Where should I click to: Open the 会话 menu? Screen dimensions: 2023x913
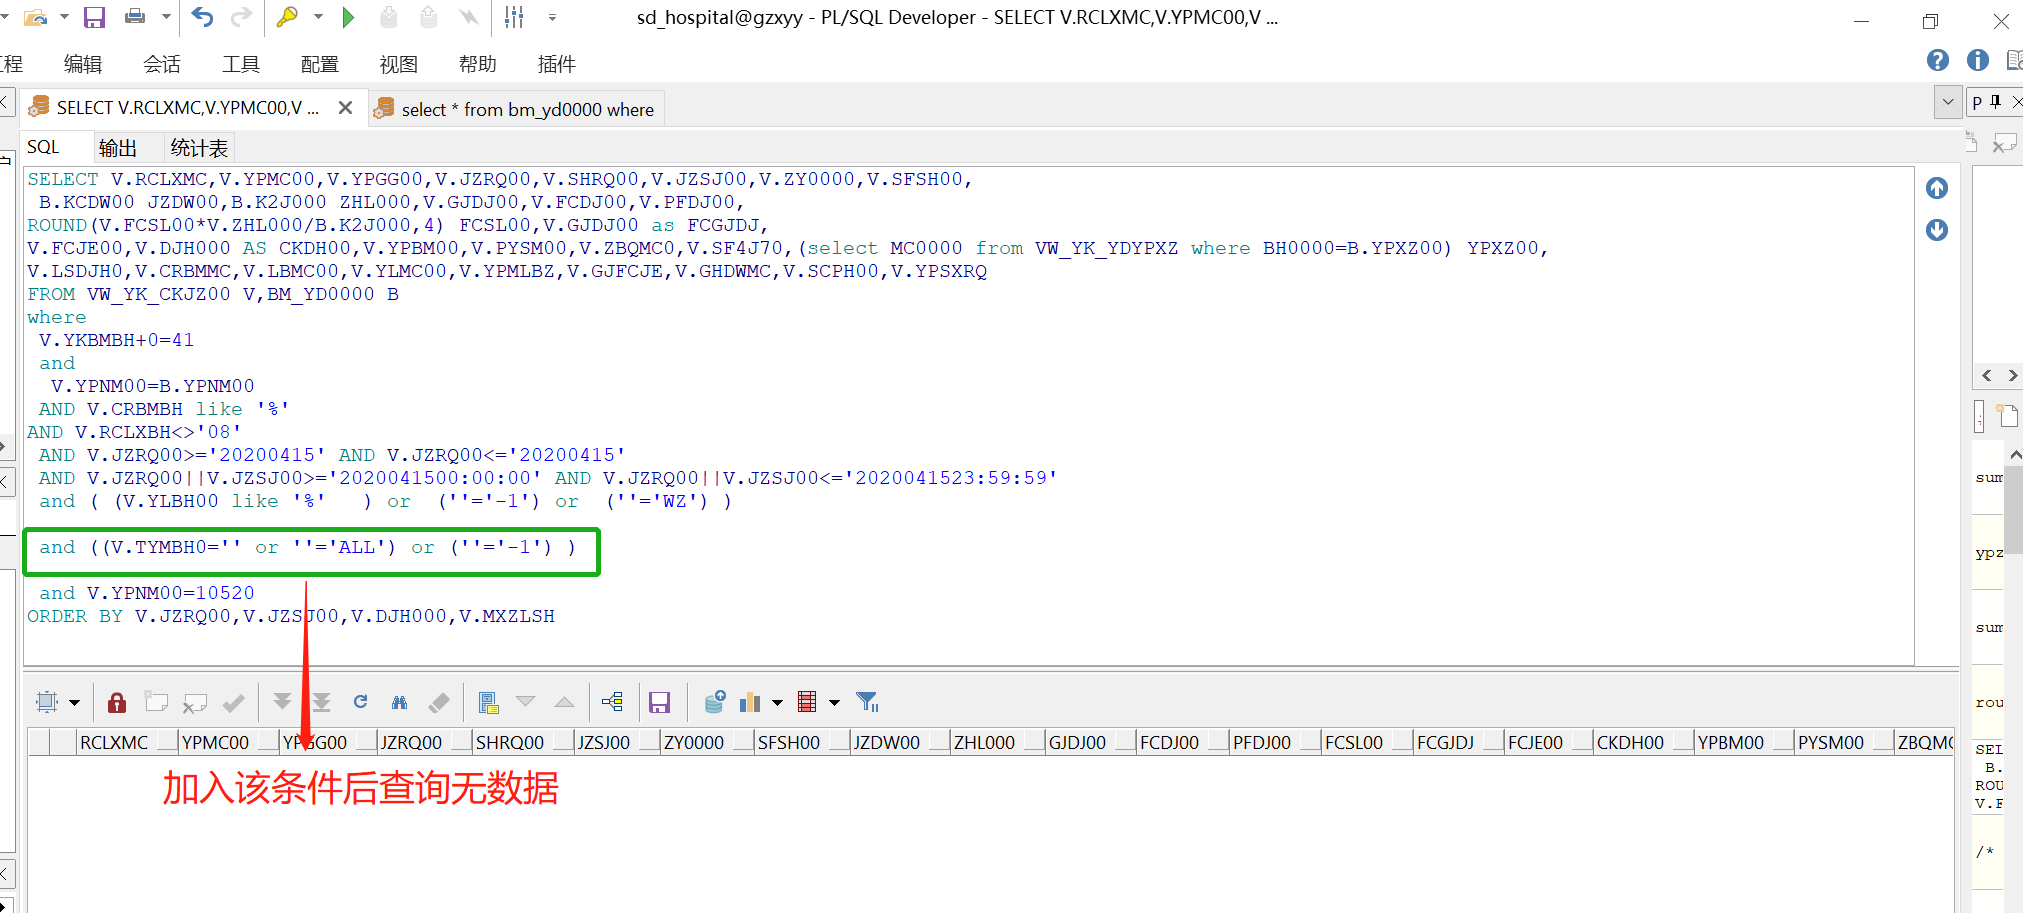[162, 64]
